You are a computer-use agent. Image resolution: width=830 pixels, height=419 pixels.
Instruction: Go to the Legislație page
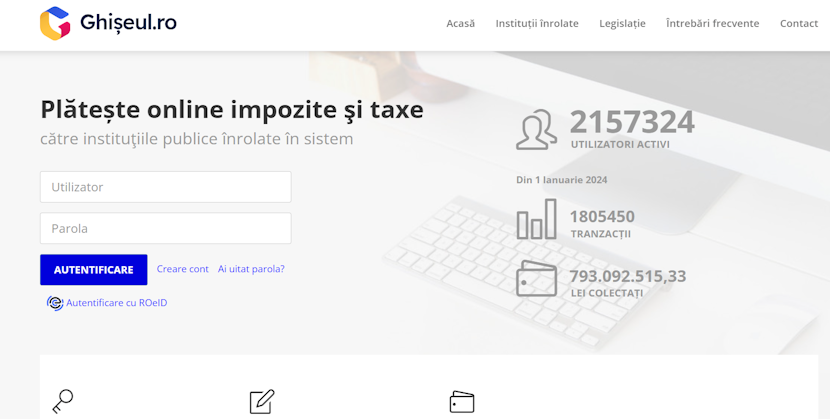622,23
